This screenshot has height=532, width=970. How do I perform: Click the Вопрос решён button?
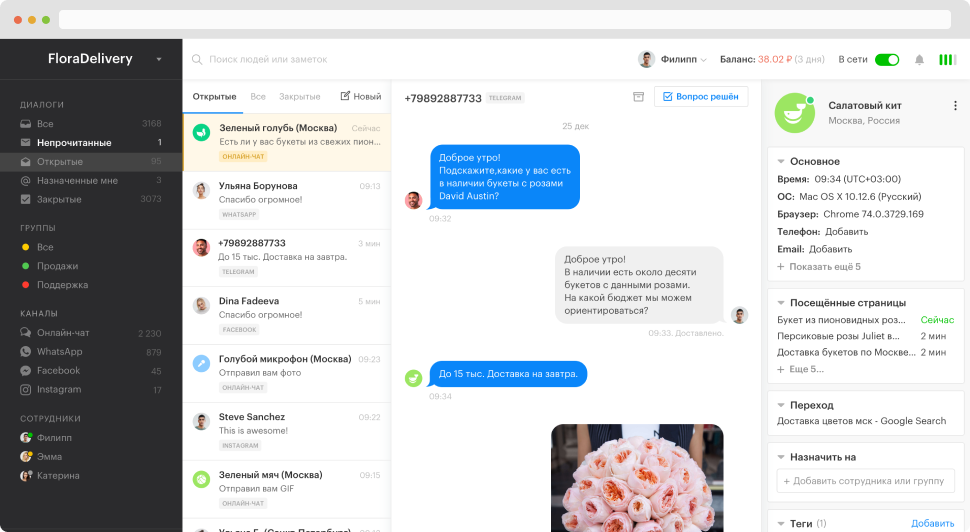(701, 97)
